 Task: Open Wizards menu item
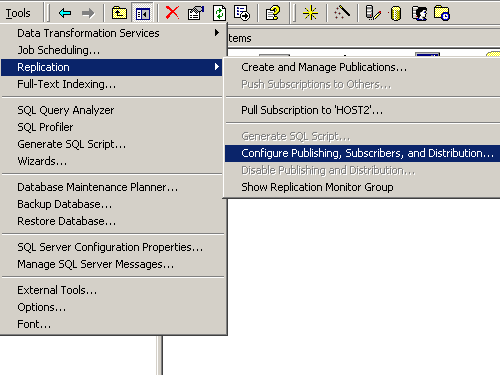(112, 161)
